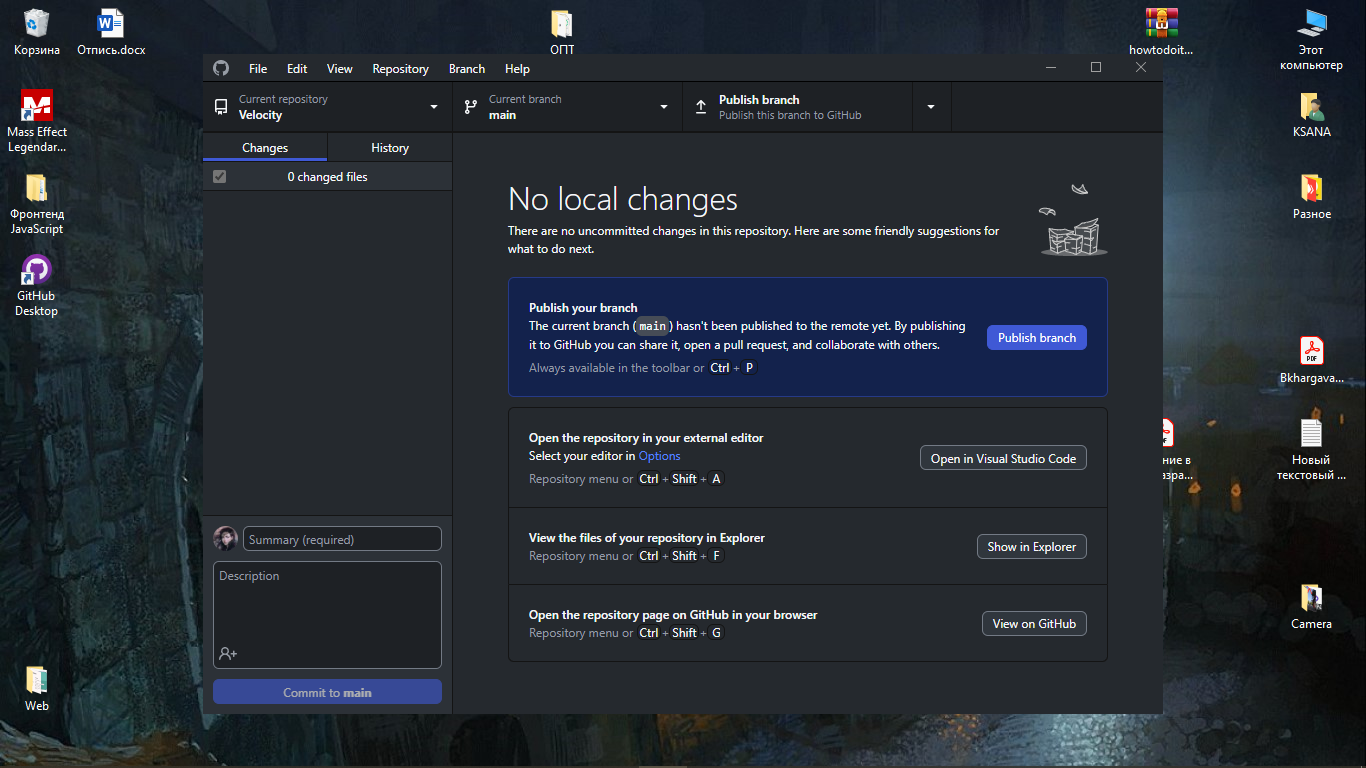Image resolution: width=1366 pixels, height=768 pixels.
Task: Expand the Current branch main dropdown
Action: point(567,107)
